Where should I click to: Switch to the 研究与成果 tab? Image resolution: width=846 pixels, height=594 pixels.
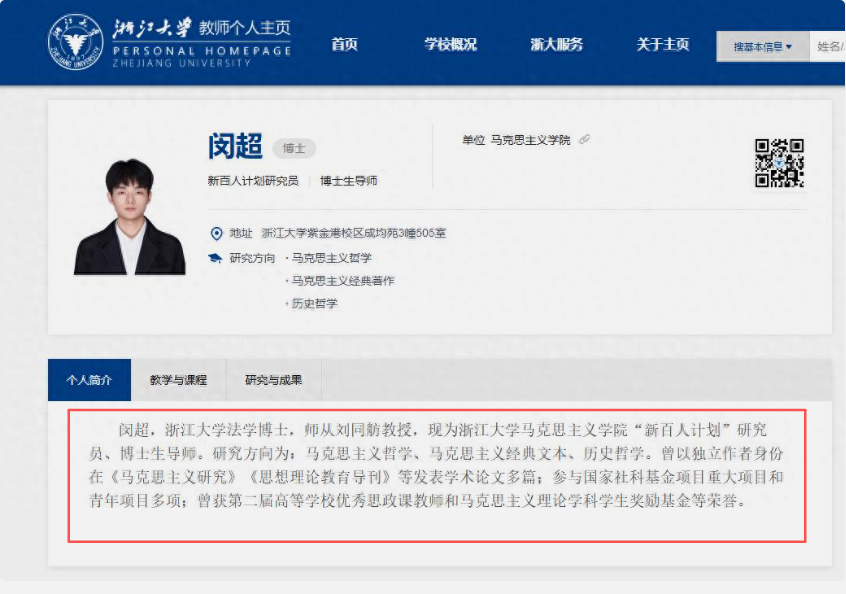click(275, 380)
